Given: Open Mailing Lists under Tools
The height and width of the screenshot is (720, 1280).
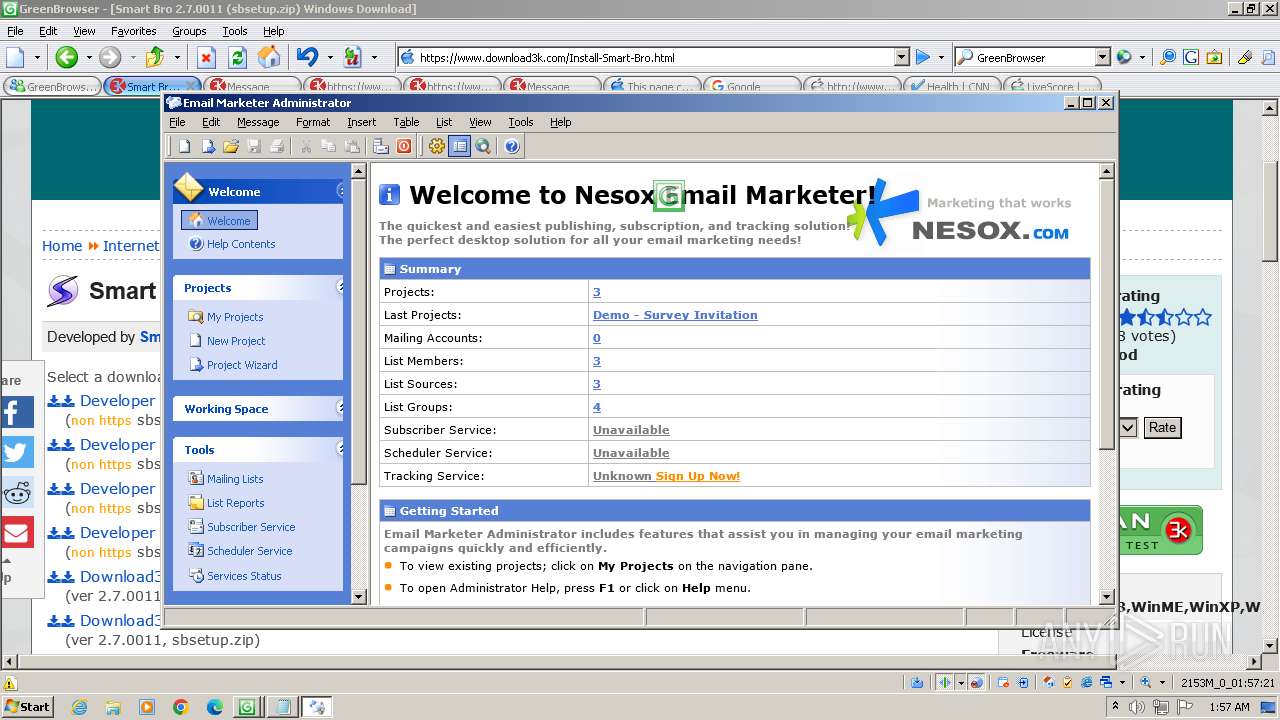Looking at the screenshot, I should [x=235, y=479].
